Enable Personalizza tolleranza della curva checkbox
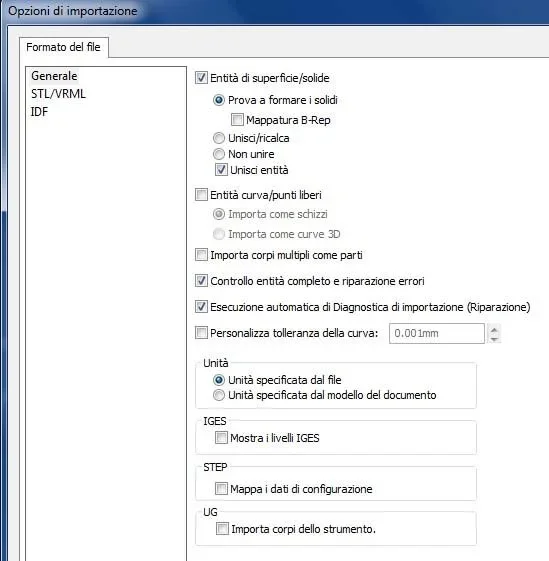The height and width of the screenshot is (561, 549). [x=201, y=333]
